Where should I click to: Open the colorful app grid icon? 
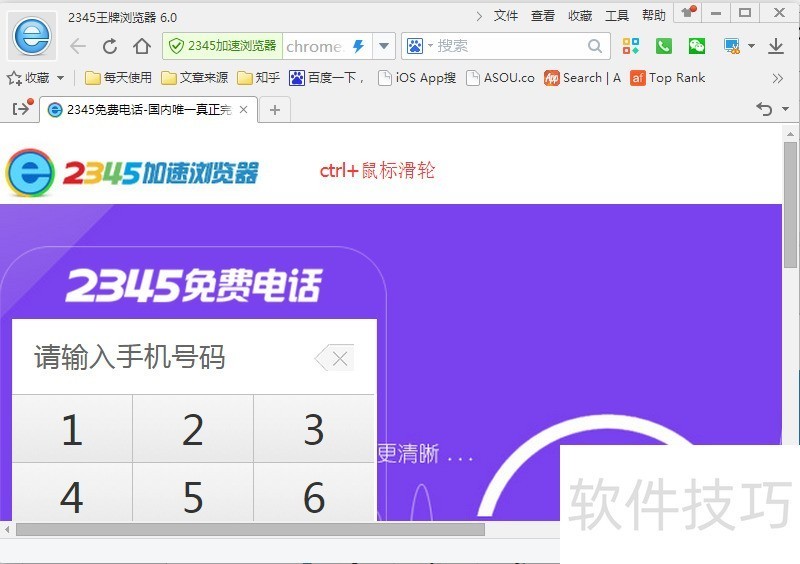(631, 46)
